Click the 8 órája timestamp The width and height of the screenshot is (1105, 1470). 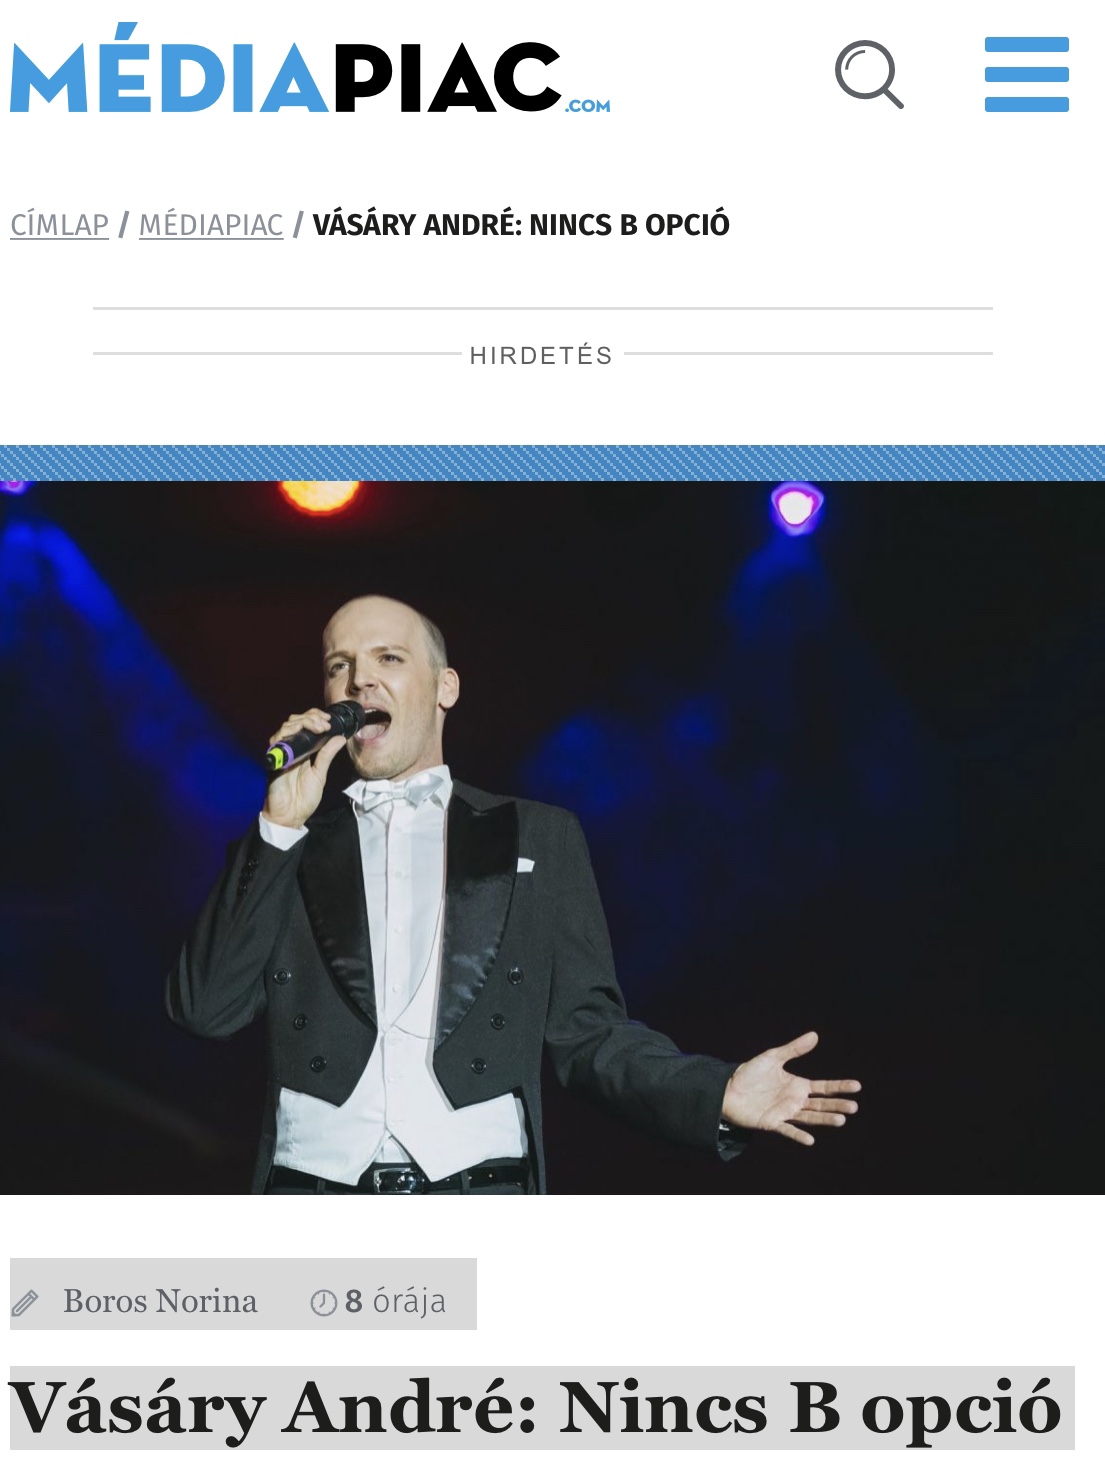coord(395,1301)
